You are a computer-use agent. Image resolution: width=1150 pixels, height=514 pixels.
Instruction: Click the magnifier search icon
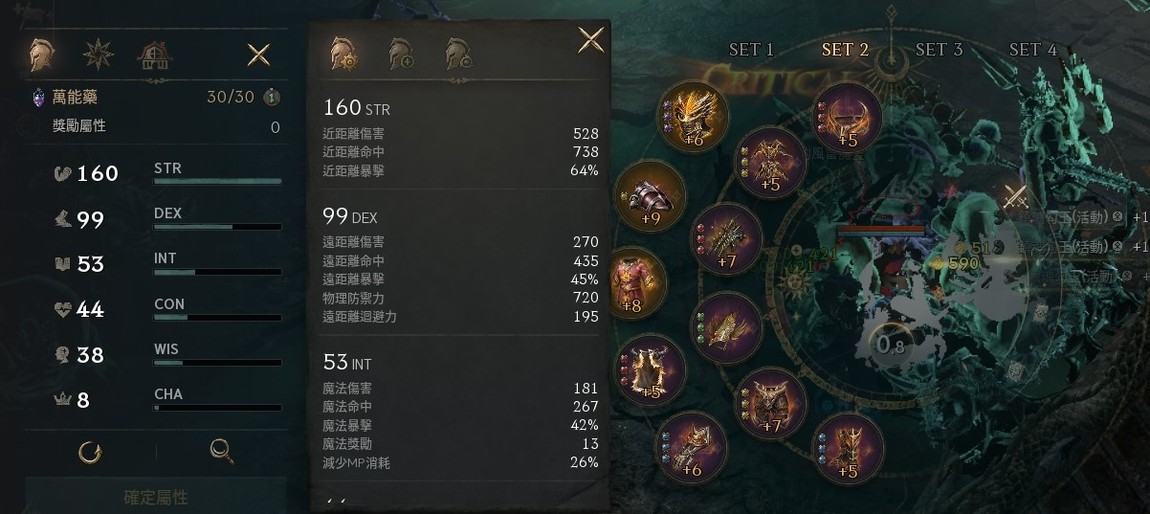coord(222,452)
